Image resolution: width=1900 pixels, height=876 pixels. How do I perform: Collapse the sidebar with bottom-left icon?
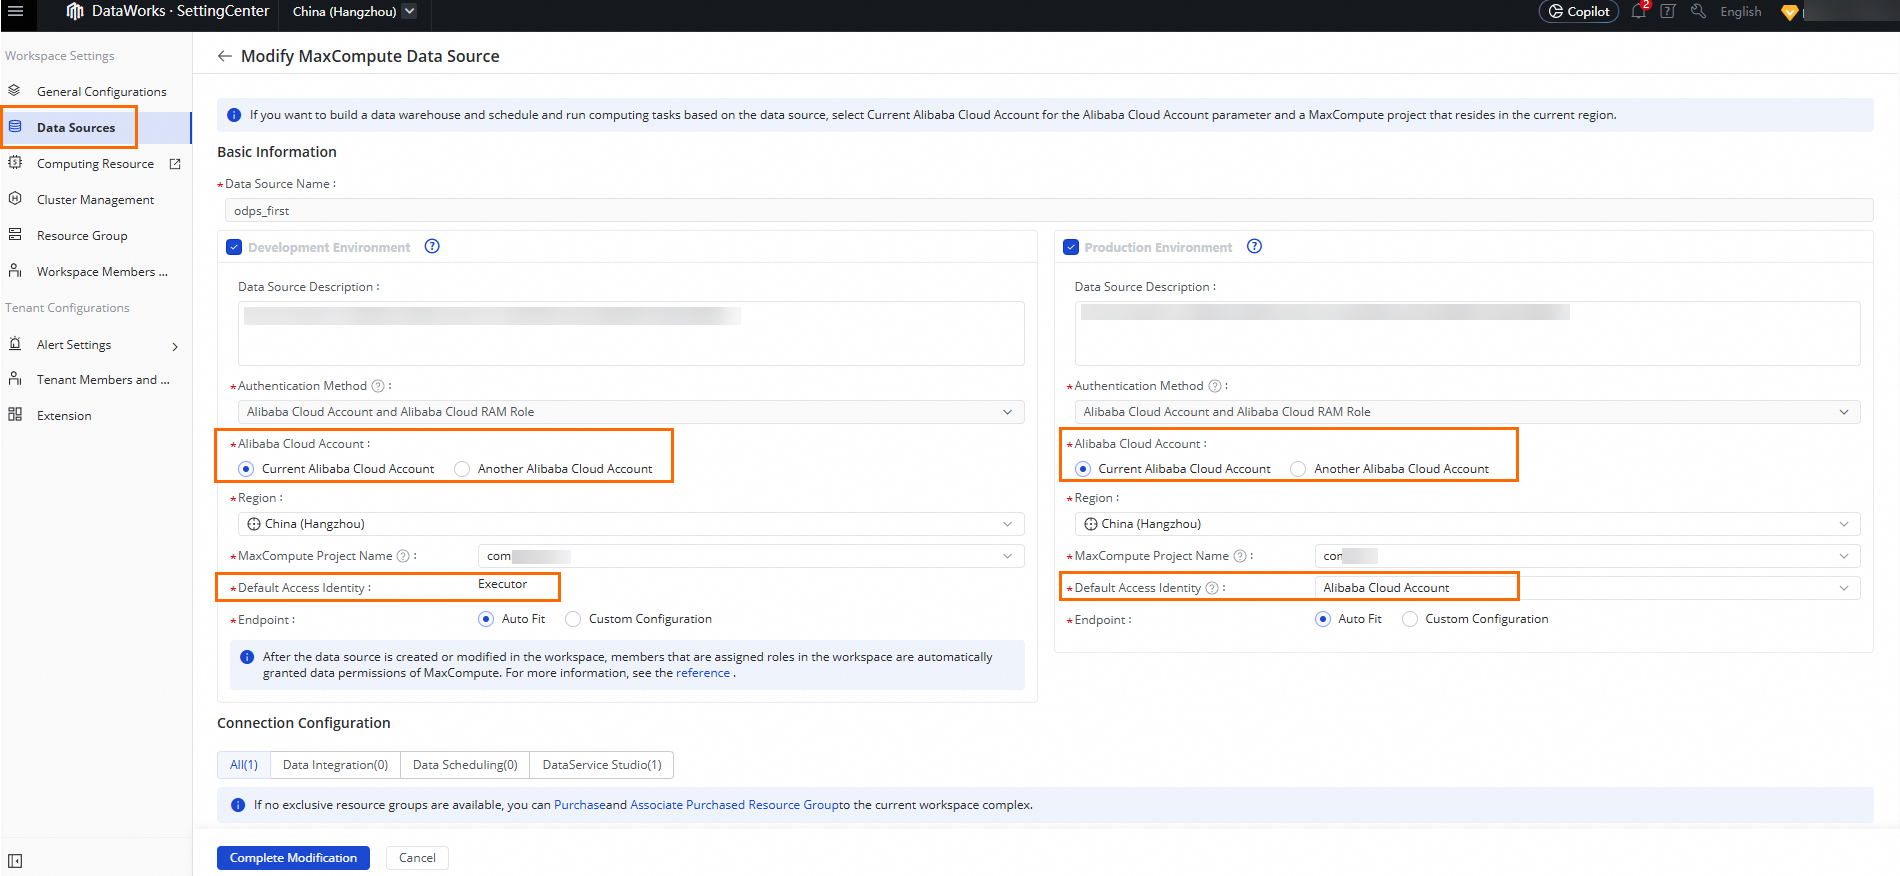coord(15,861)
